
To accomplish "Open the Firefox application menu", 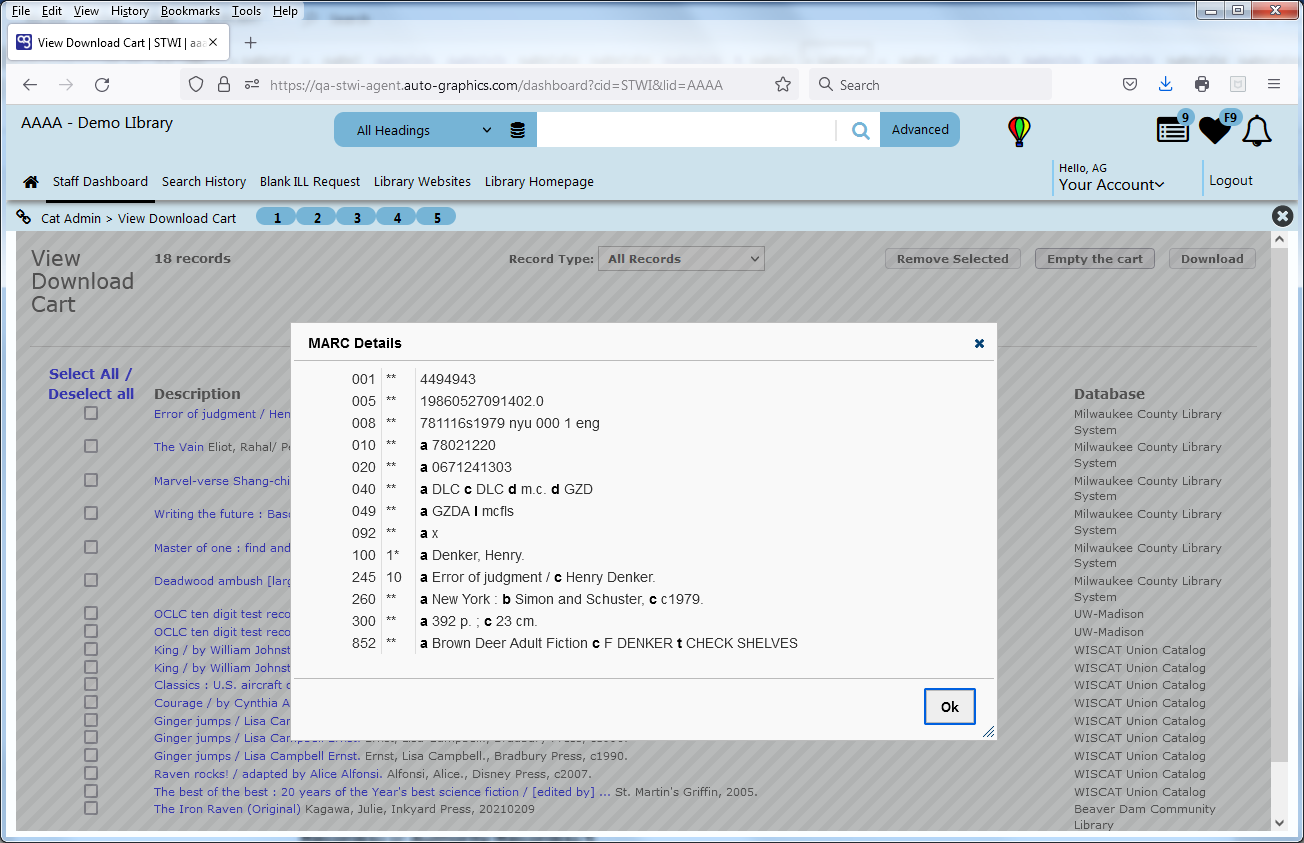I will (1274, 85).
